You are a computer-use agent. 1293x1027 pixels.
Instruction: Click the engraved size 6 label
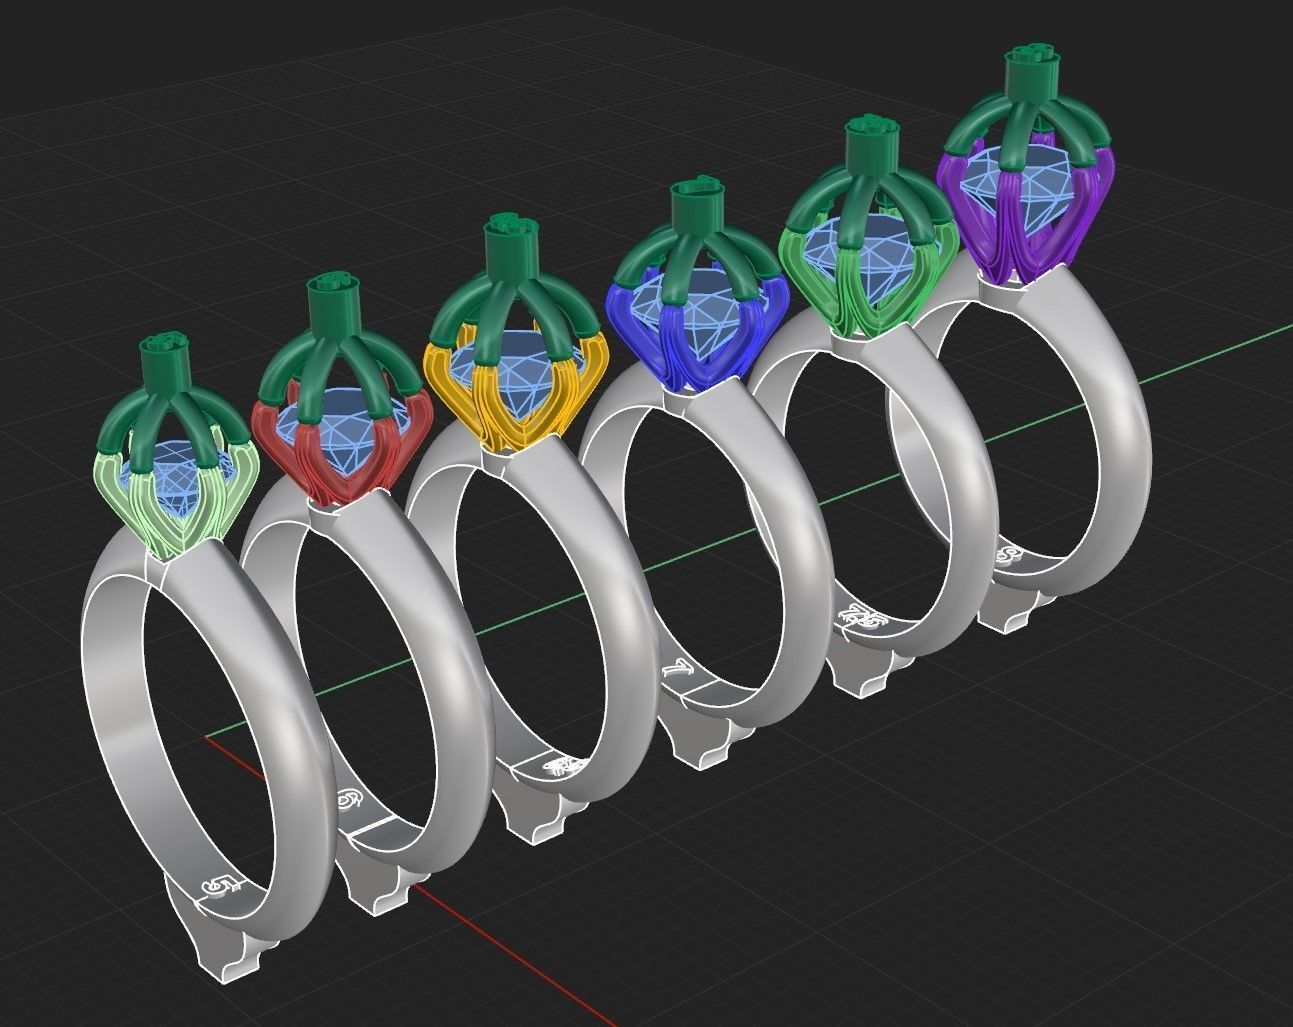click(351, 799)
